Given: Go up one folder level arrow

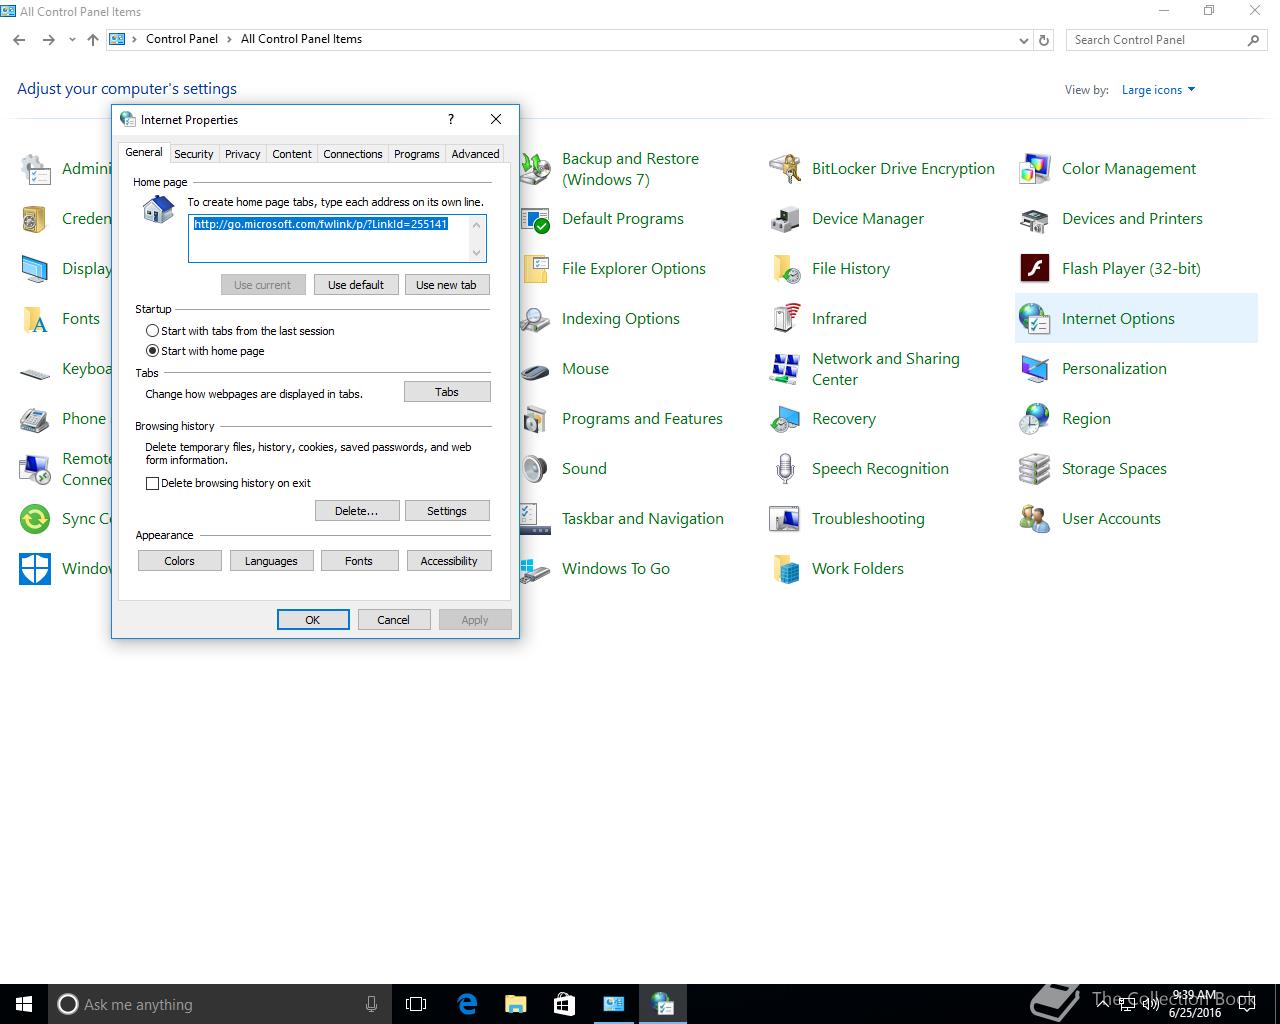Looking at the screenshot, I should tap(93, 40).
